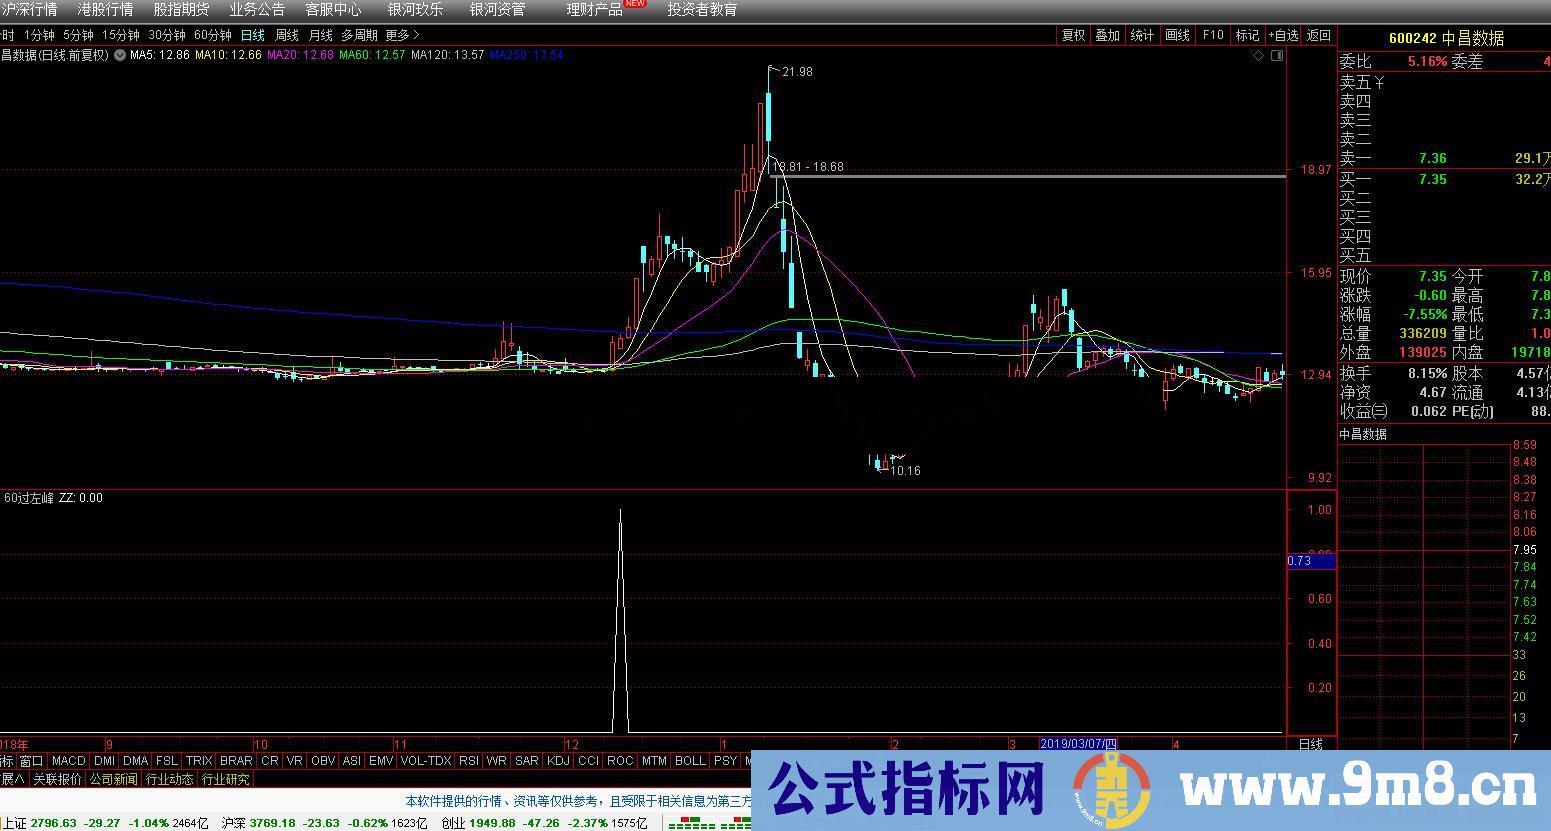Switch the chart to the 5分钟 period

tap(78, 35)
